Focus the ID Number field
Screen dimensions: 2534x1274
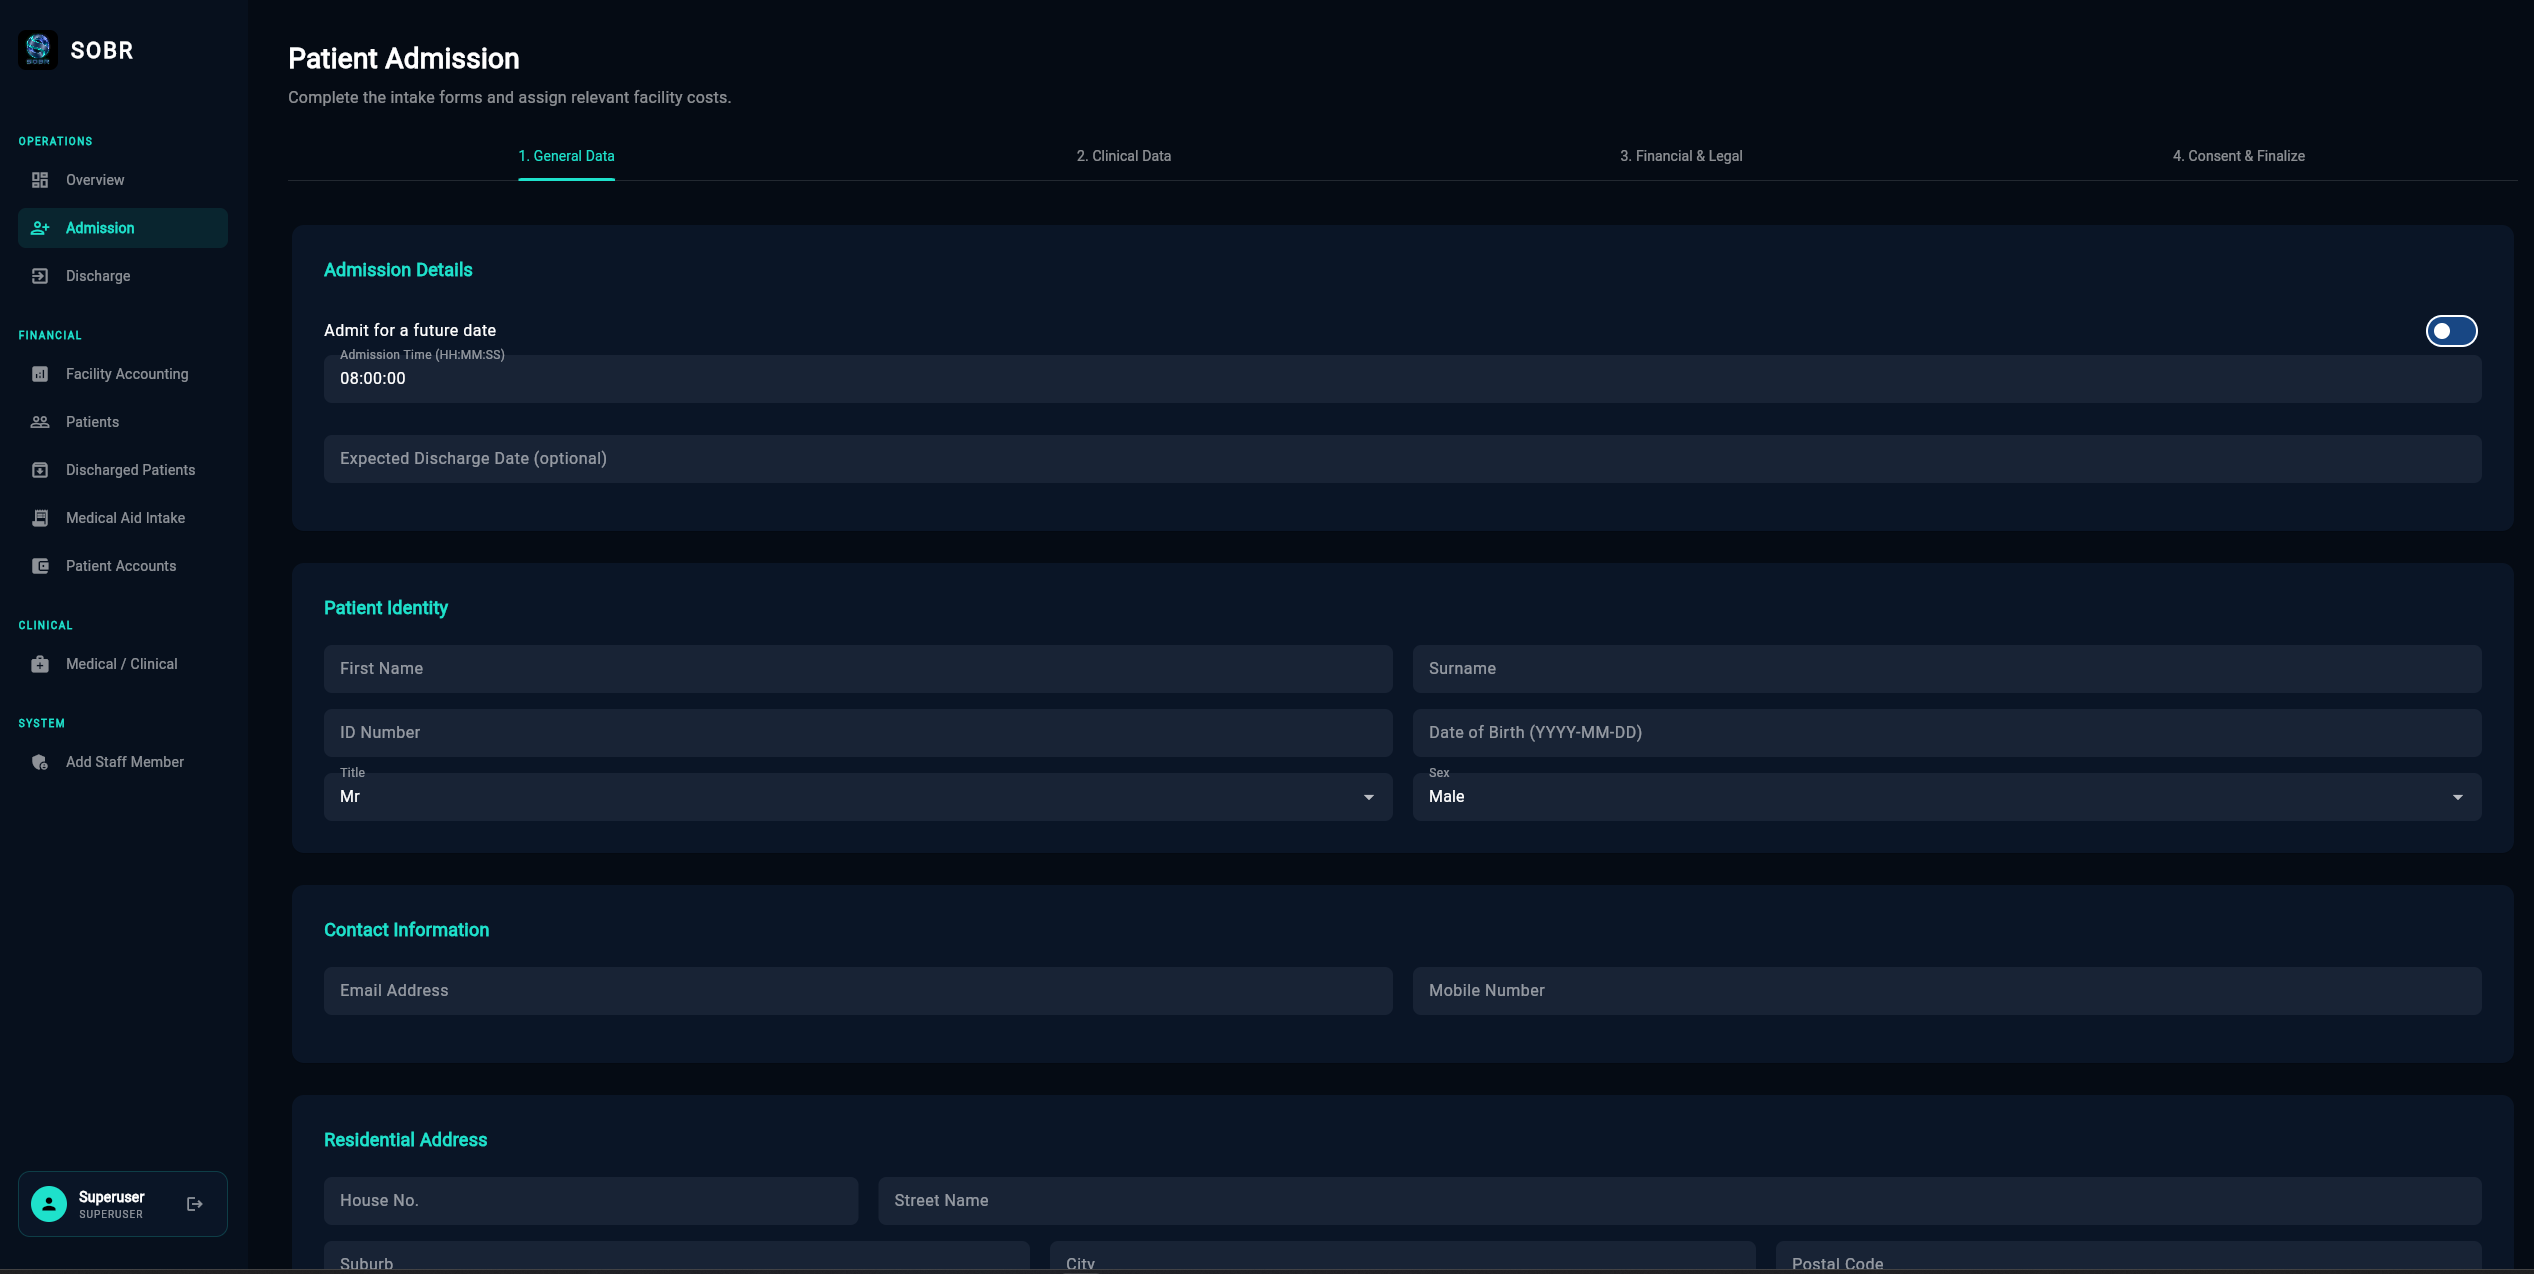click(858, 733)
